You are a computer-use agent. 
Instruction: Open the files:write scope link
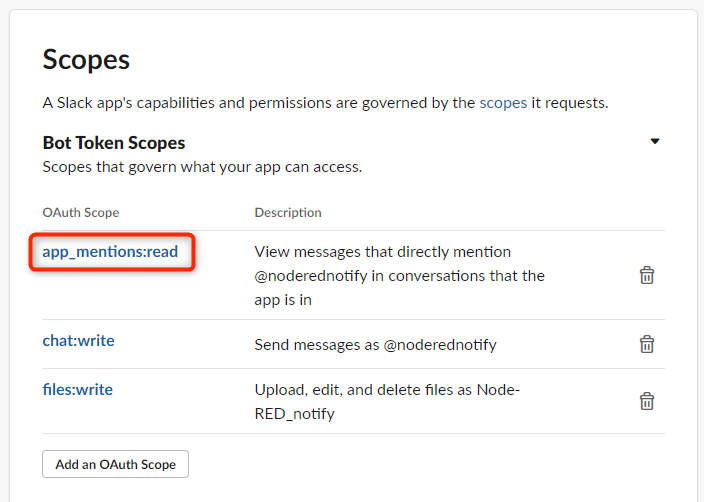pos(78,389)
